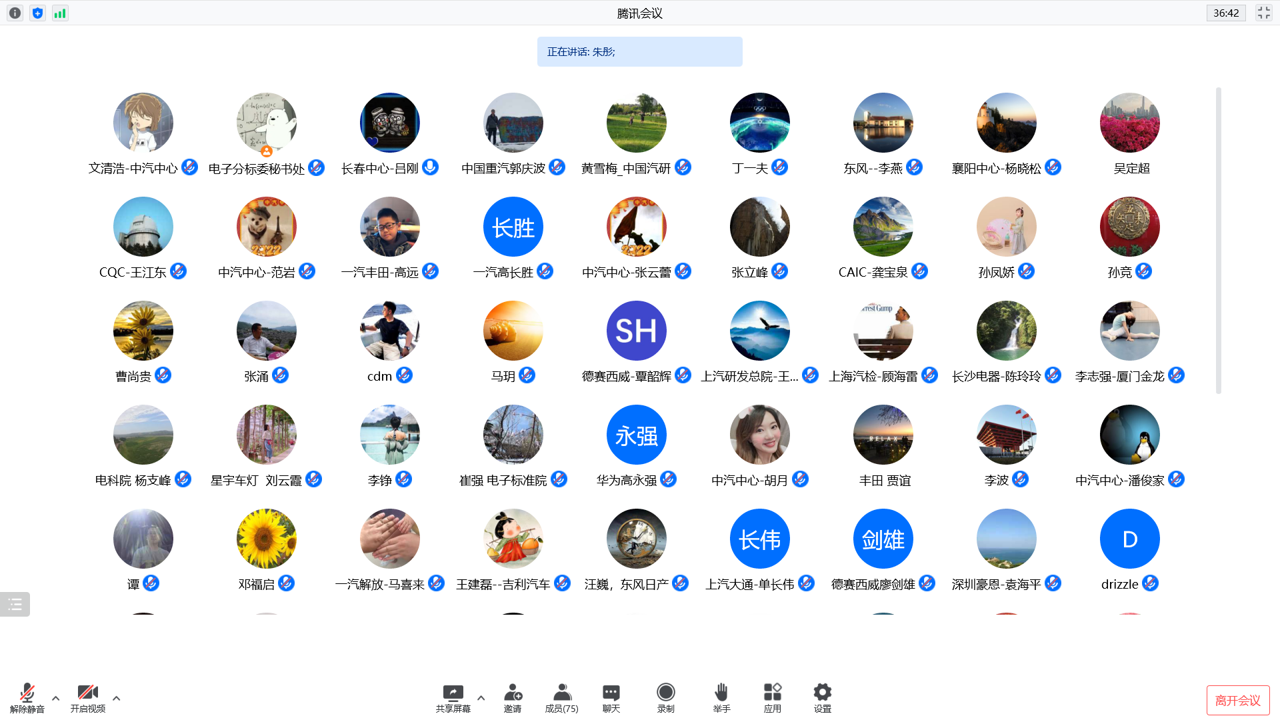Raise hand with 举手 icon

[721, 698]
